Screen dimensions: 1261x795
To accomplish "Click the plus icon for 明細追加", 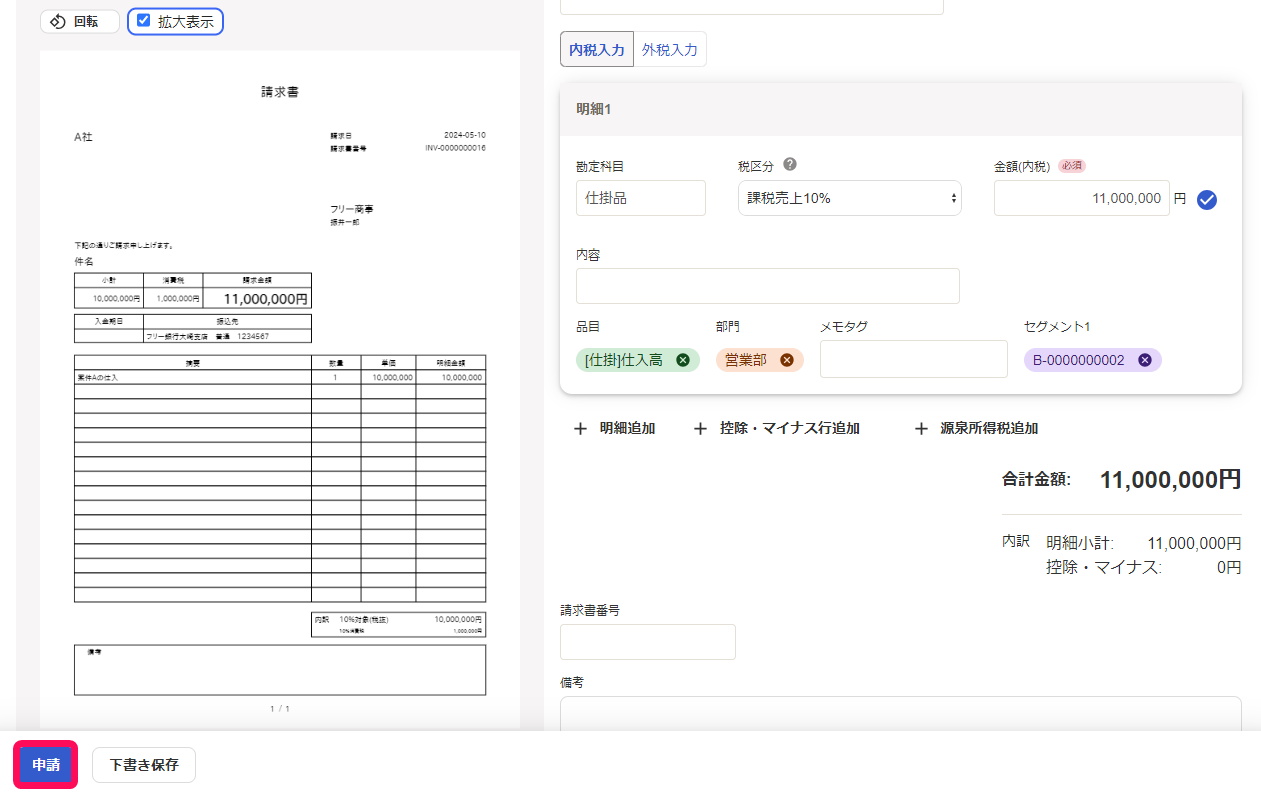I will [x=580, y=428].
